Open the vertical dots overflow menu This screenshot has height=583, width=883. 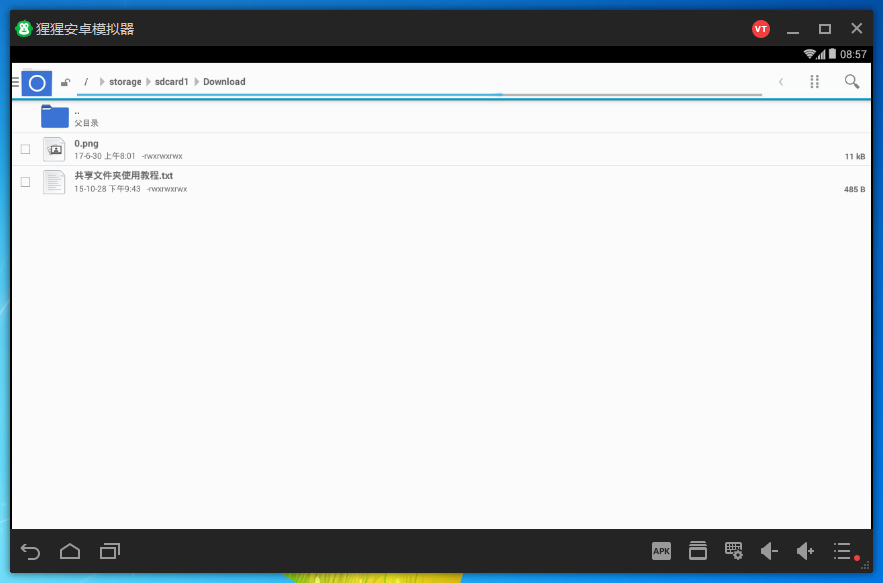pos(814,82)
